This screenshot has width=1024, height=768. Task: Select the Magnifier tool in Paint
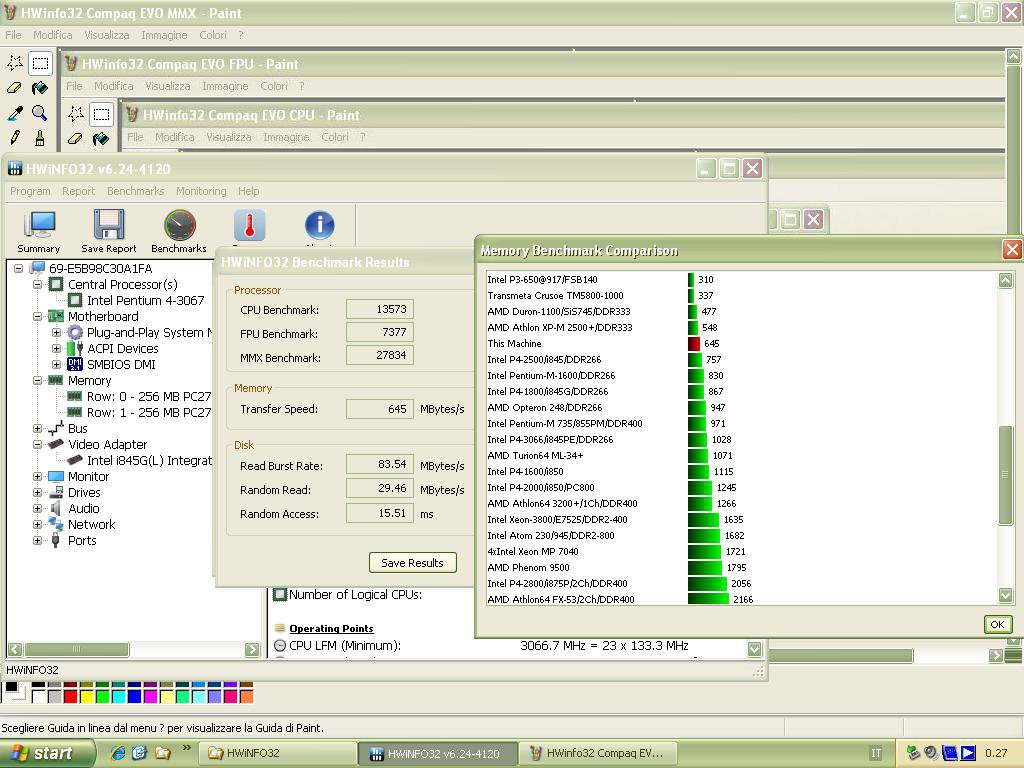tap(39, 113)
